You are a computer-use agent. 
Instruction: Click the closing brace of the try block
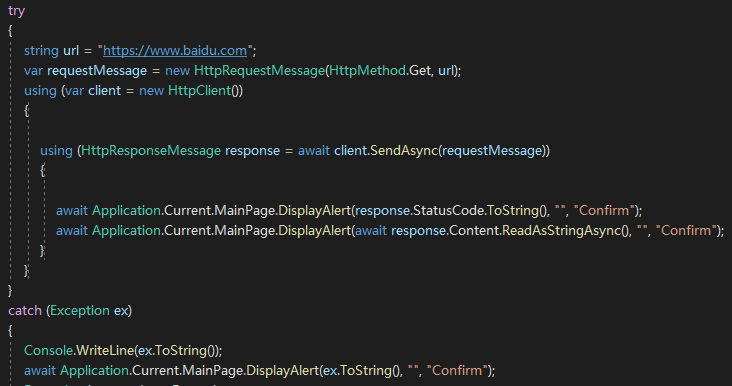10,291
